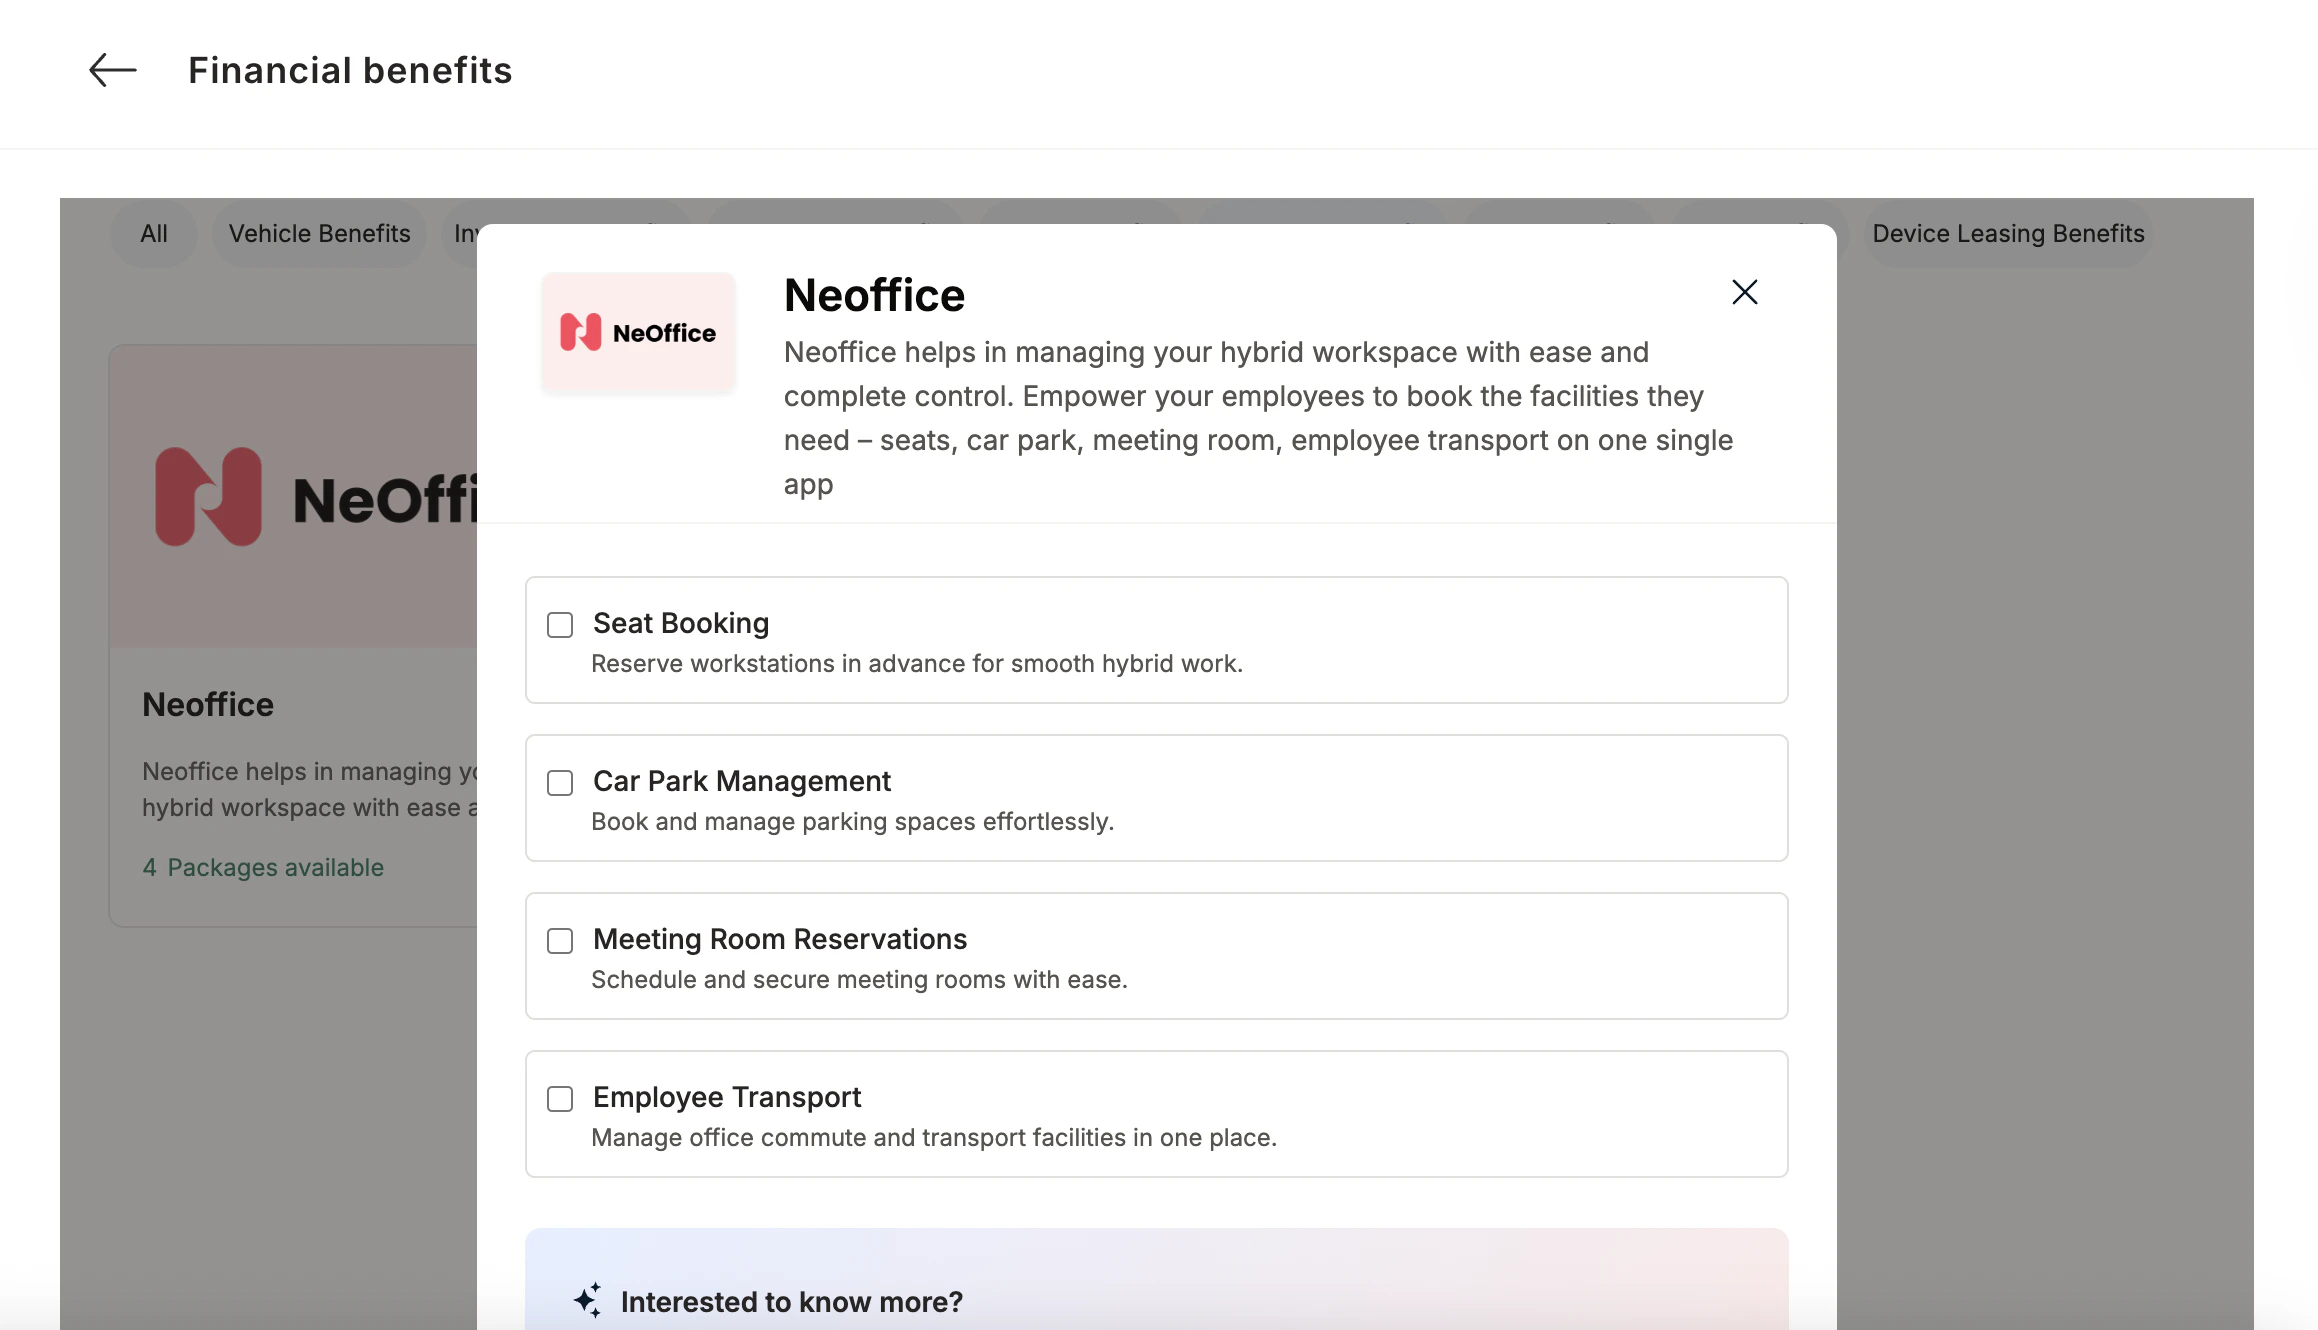Image resolution: width=2318 pixels, height=1330 pixels.
Task: Click the 4 Packages available link
Action: click(263, 867)
